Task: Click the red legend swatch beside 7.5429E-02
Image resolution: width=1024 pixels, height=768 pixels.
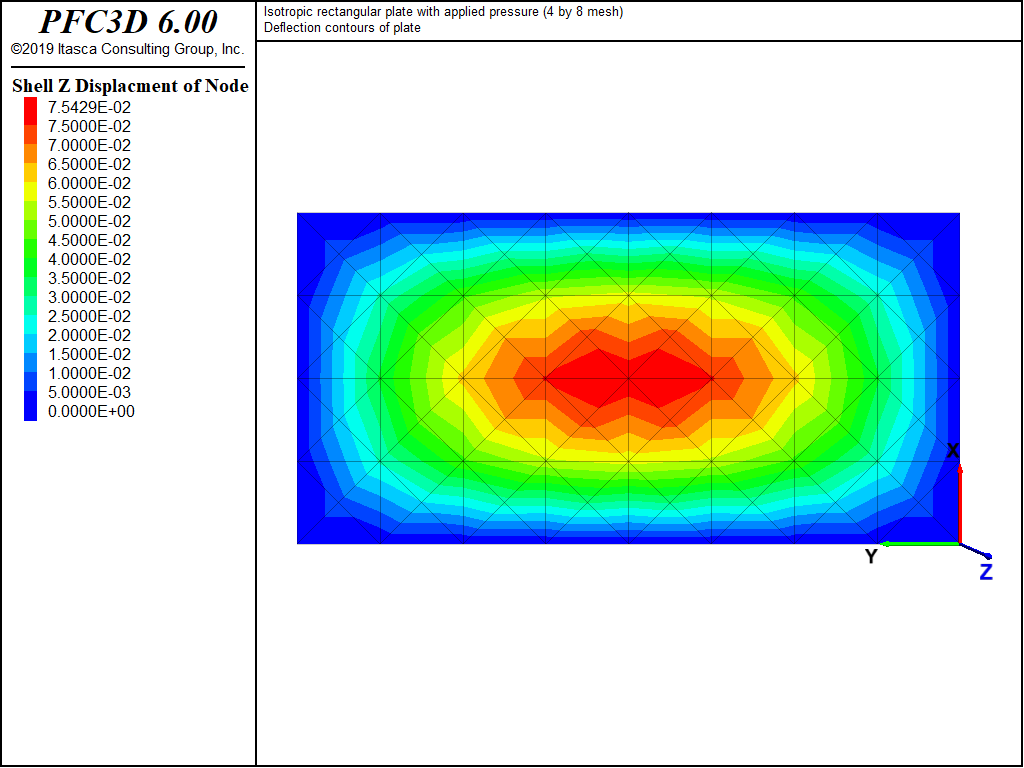Action: pos(31,110)
